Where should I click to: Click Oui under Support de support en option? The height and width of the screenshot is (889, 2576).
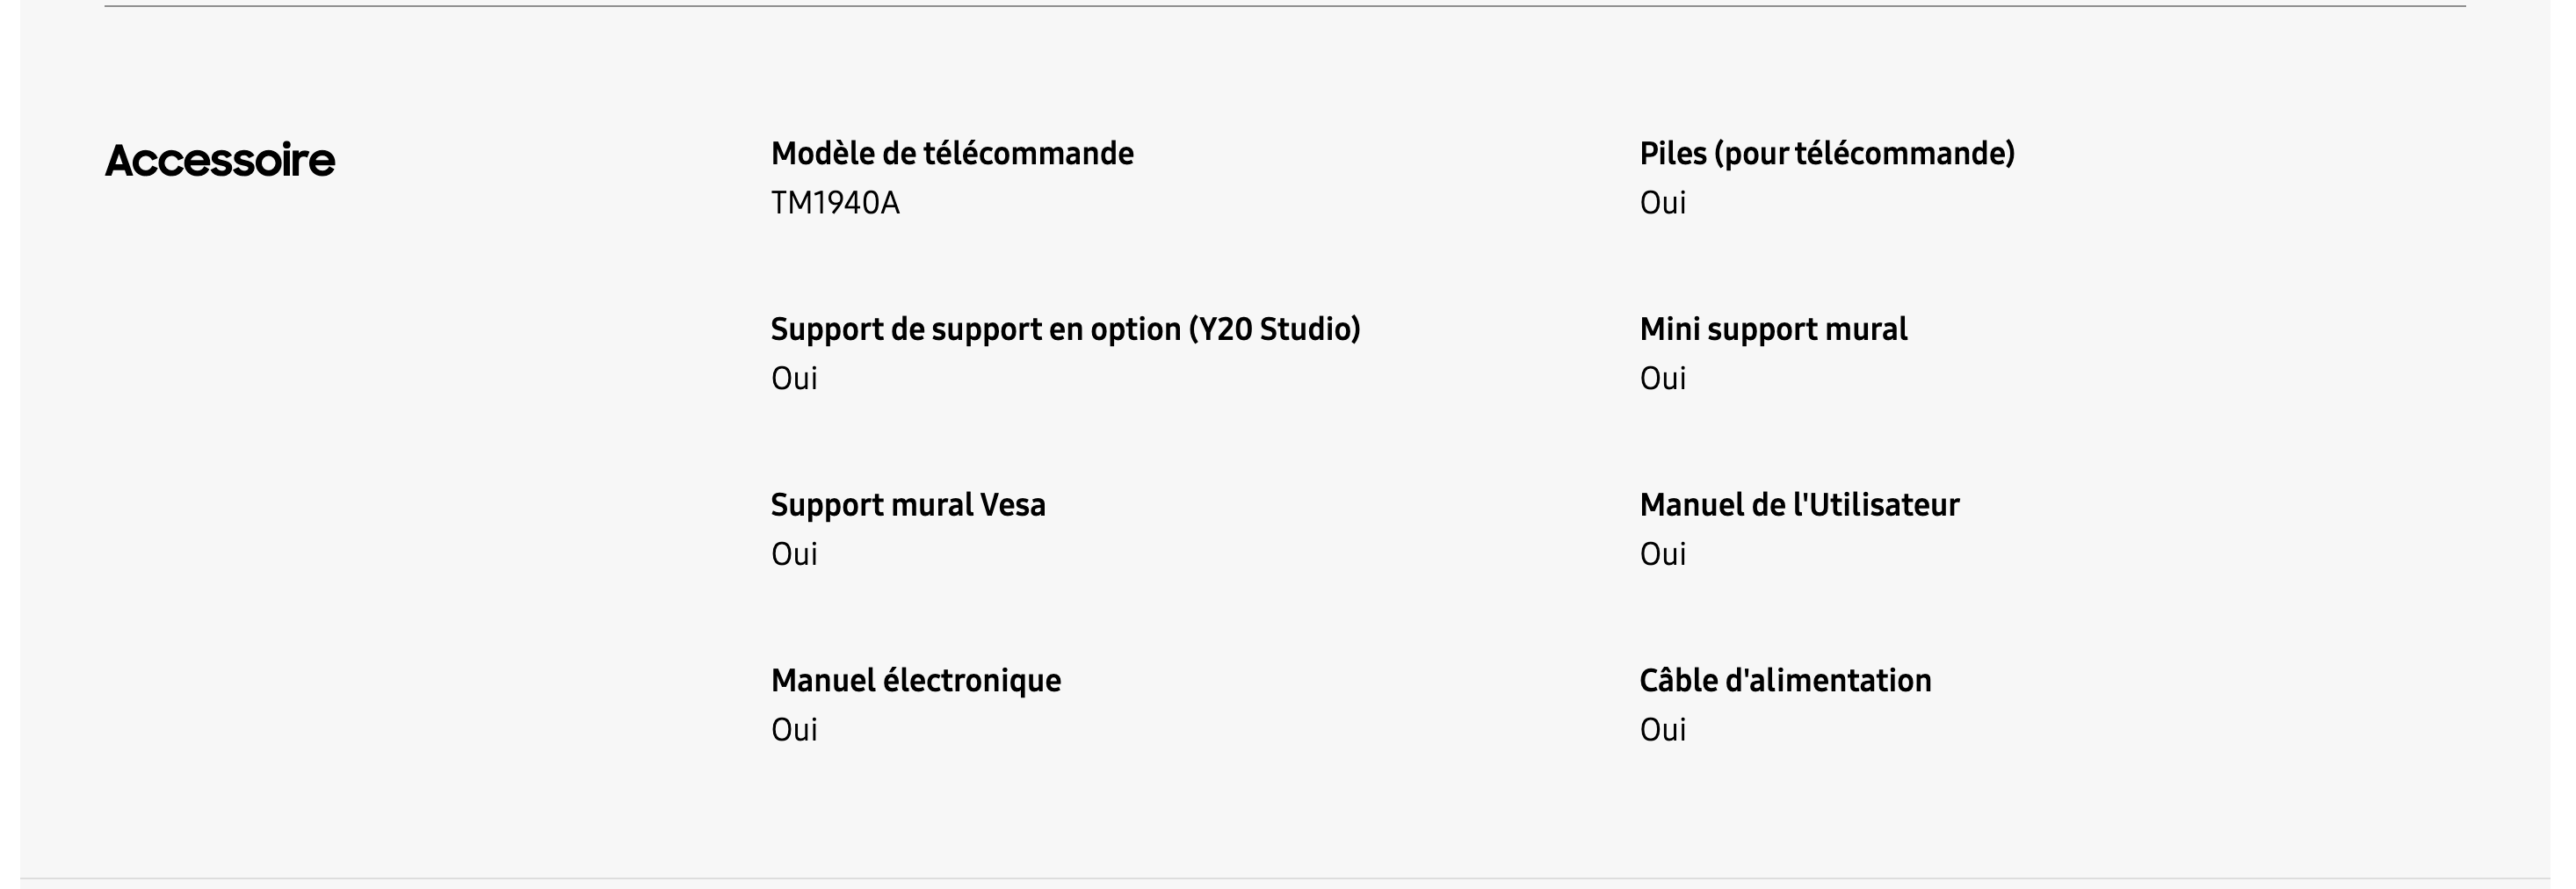coord(794,379)
